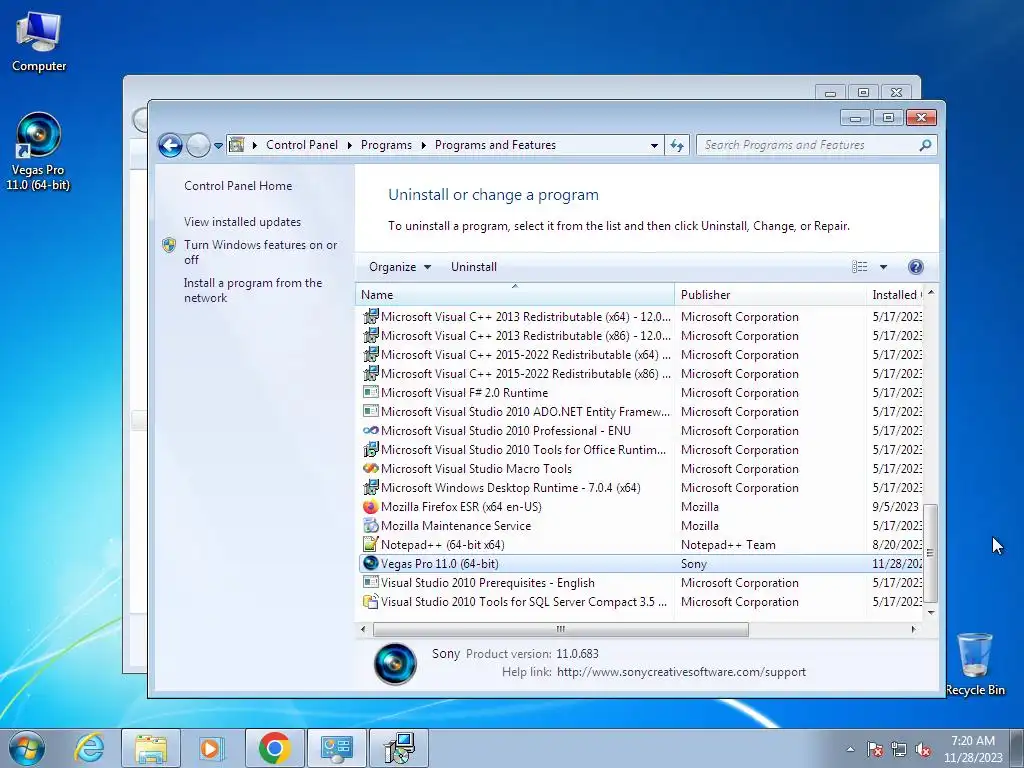1024x768 pixels.
Task: Click the horizontal scrollbar right arrow
Action: 913,629
